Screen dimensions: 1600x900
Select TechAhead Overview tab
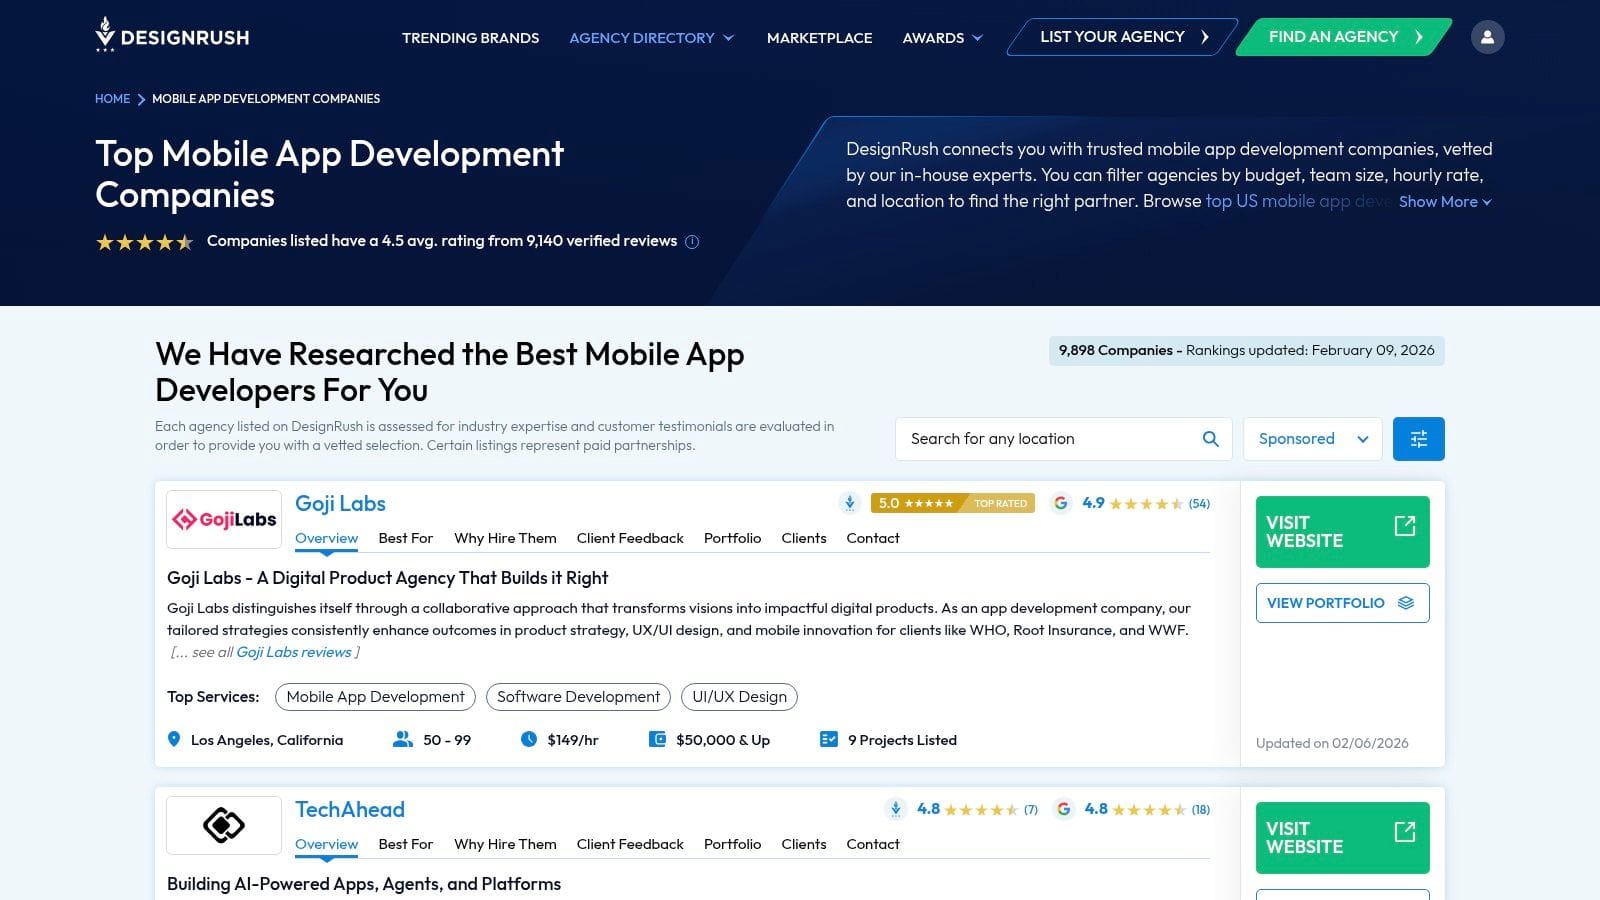pyautogui.click(x=326, y=844)
